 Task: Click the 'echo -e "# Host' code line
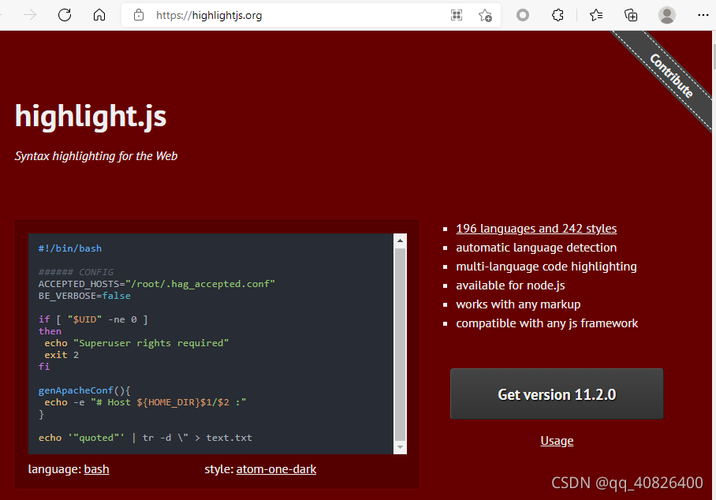pos(145,402)
